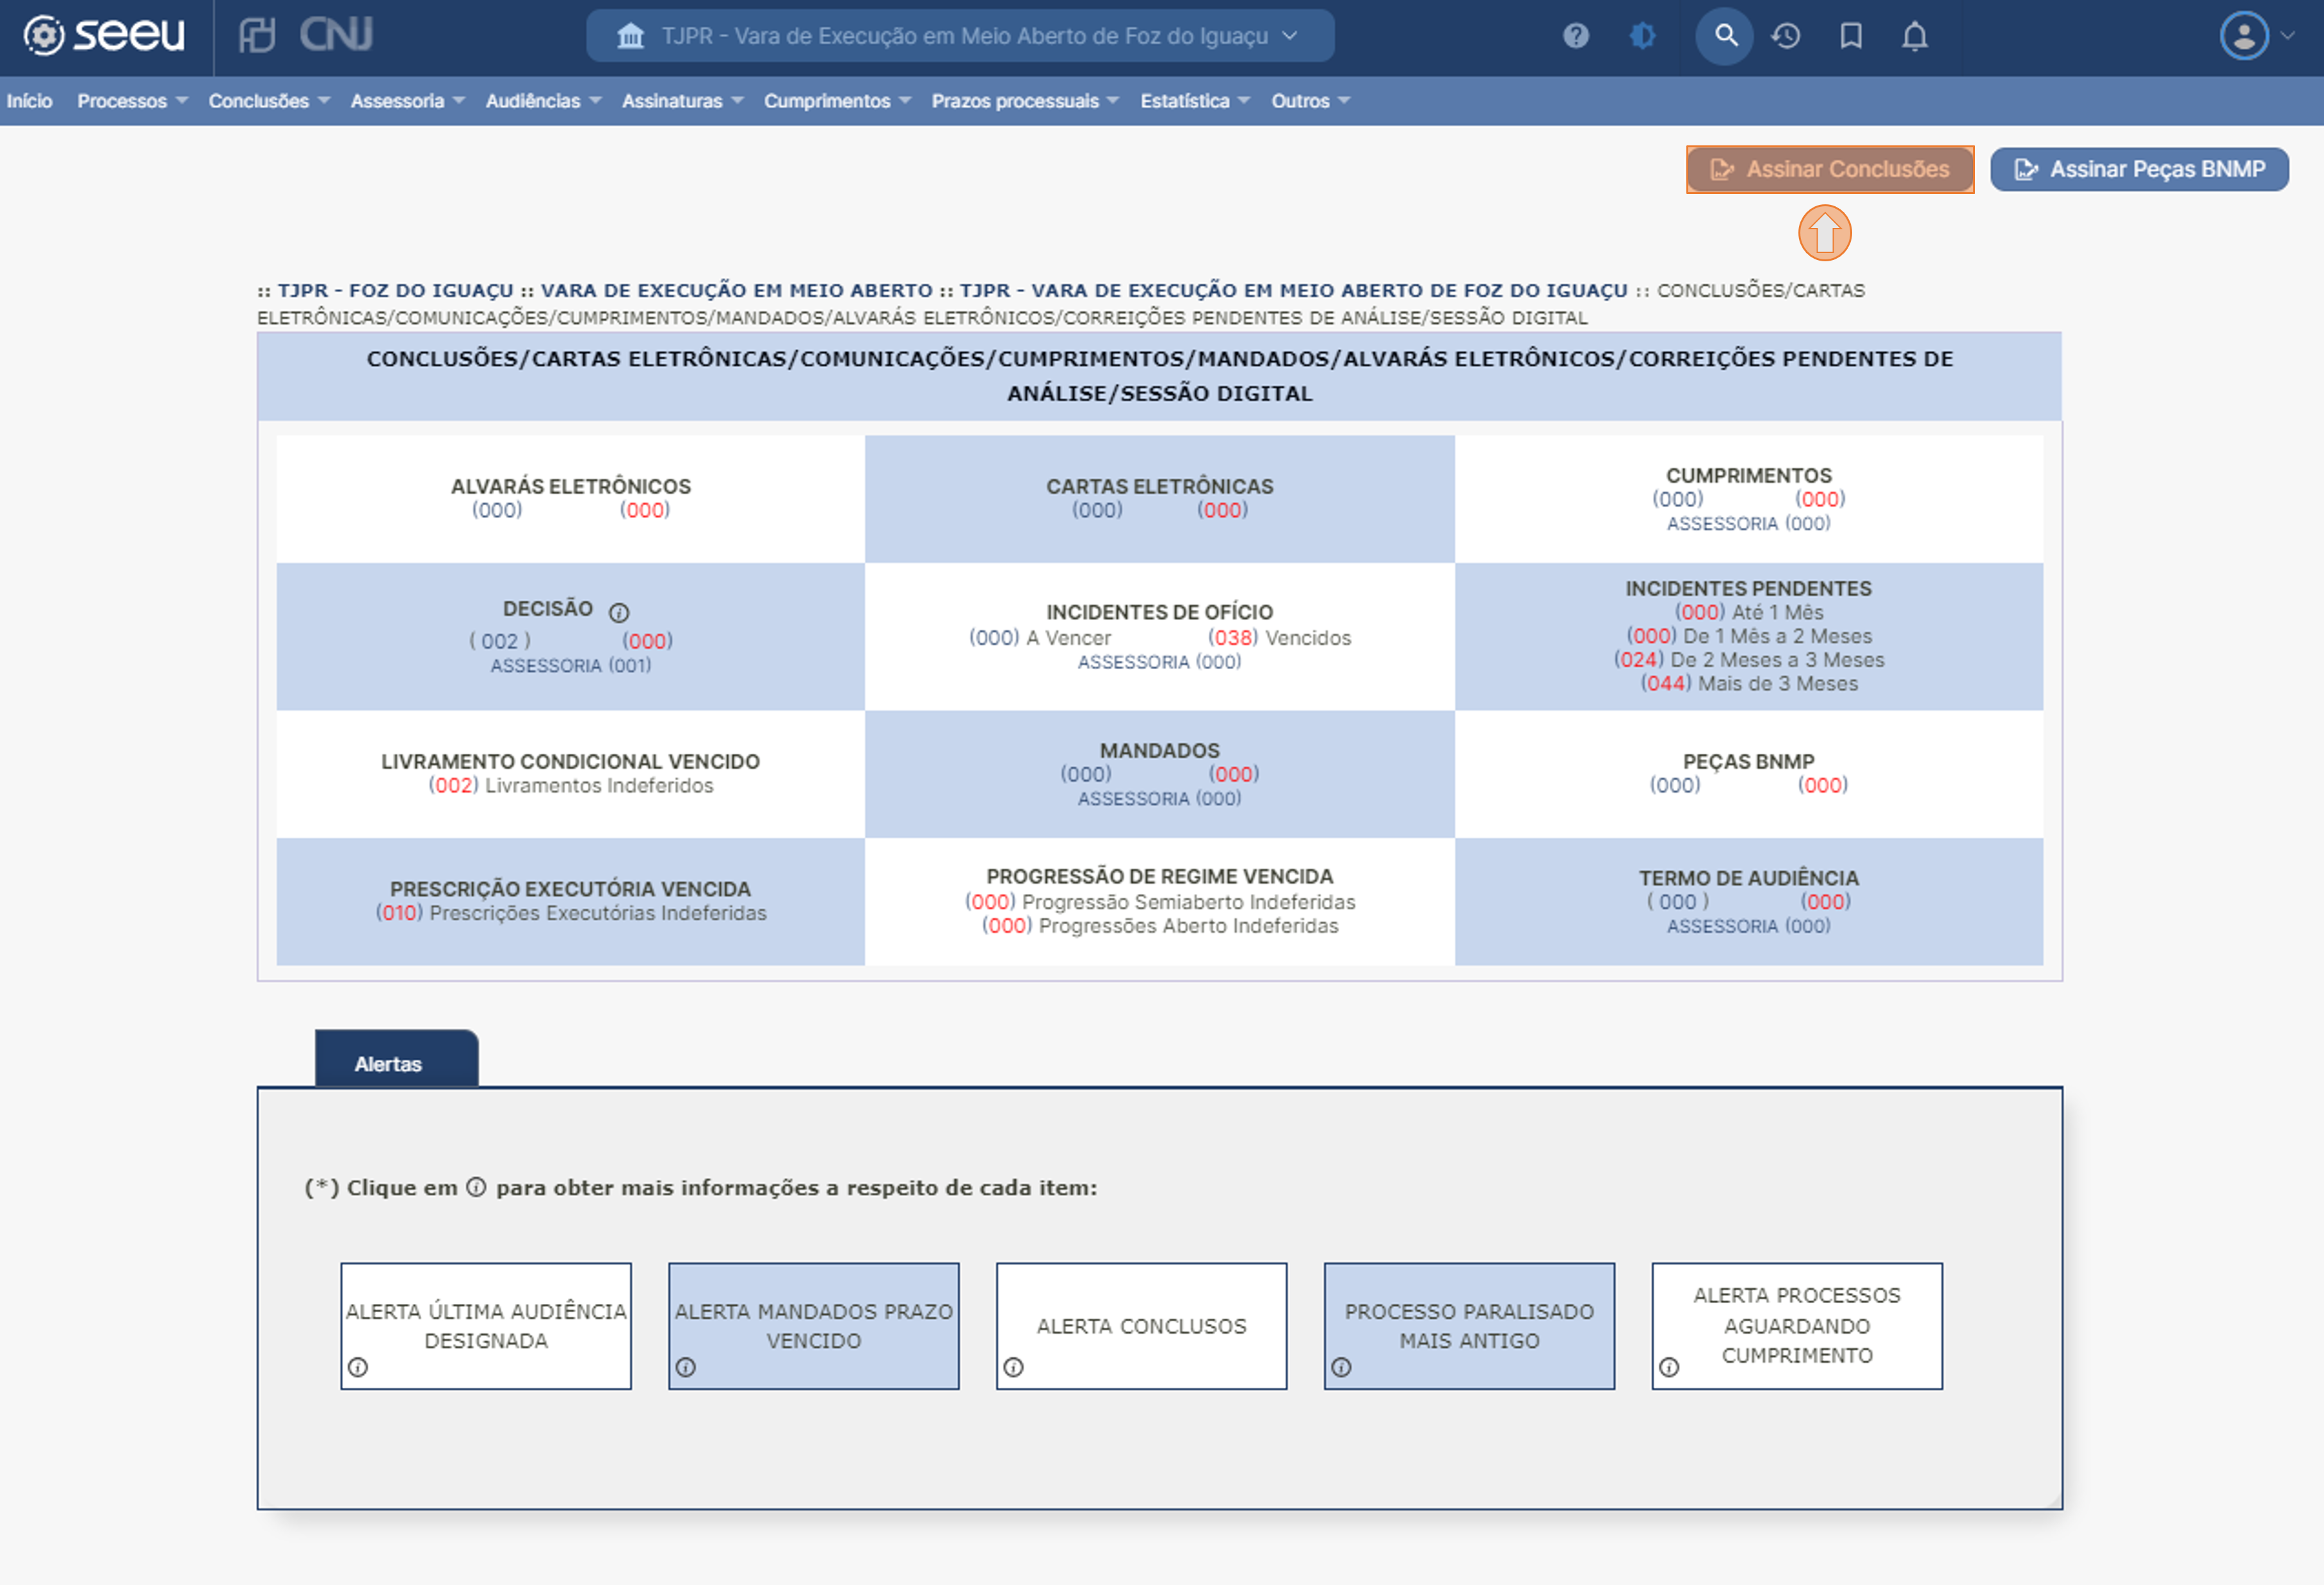Open (010) Prescrições Executórias Indeferidas
The width and height of the screenshot is (2324, 1585).
[x=570, y=913]
